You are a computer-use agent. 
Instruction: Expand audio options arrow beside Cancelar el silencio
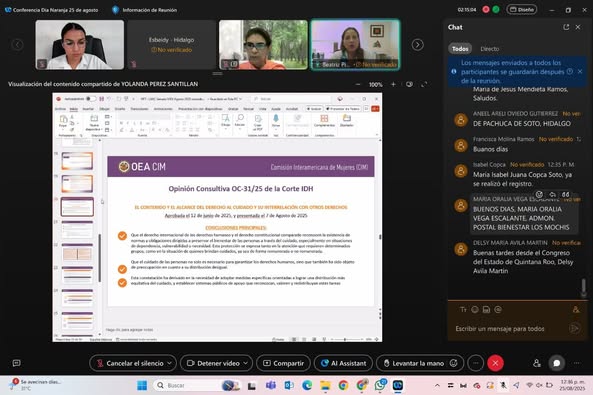(x=170, y=363)
